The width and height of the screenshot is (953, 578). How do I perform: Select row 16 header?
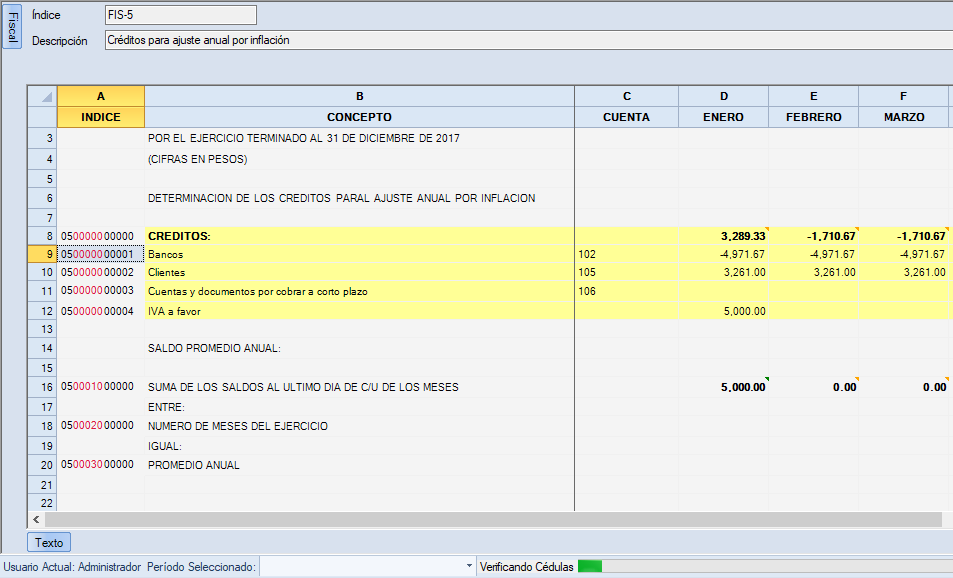(42, 387)
